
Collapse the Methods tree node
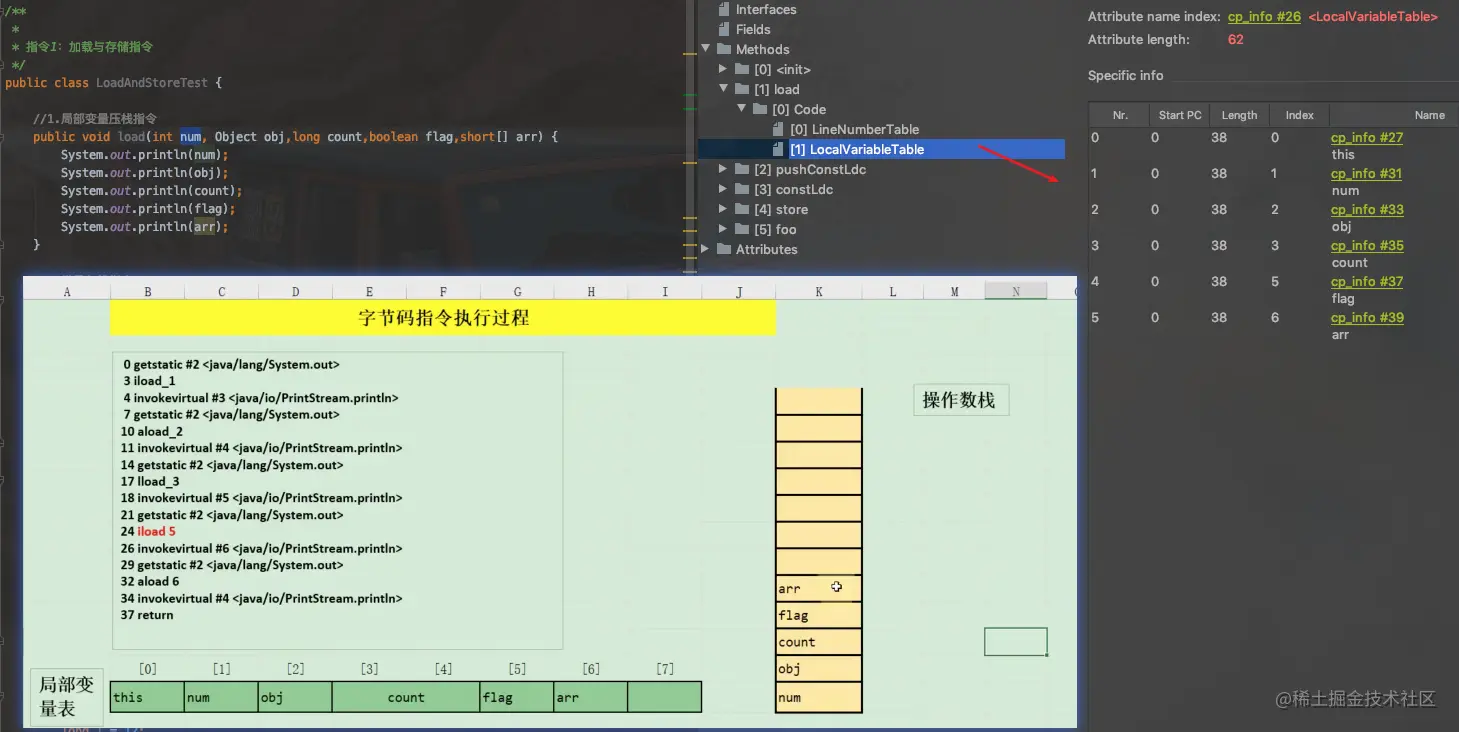(x=706, y=49)
